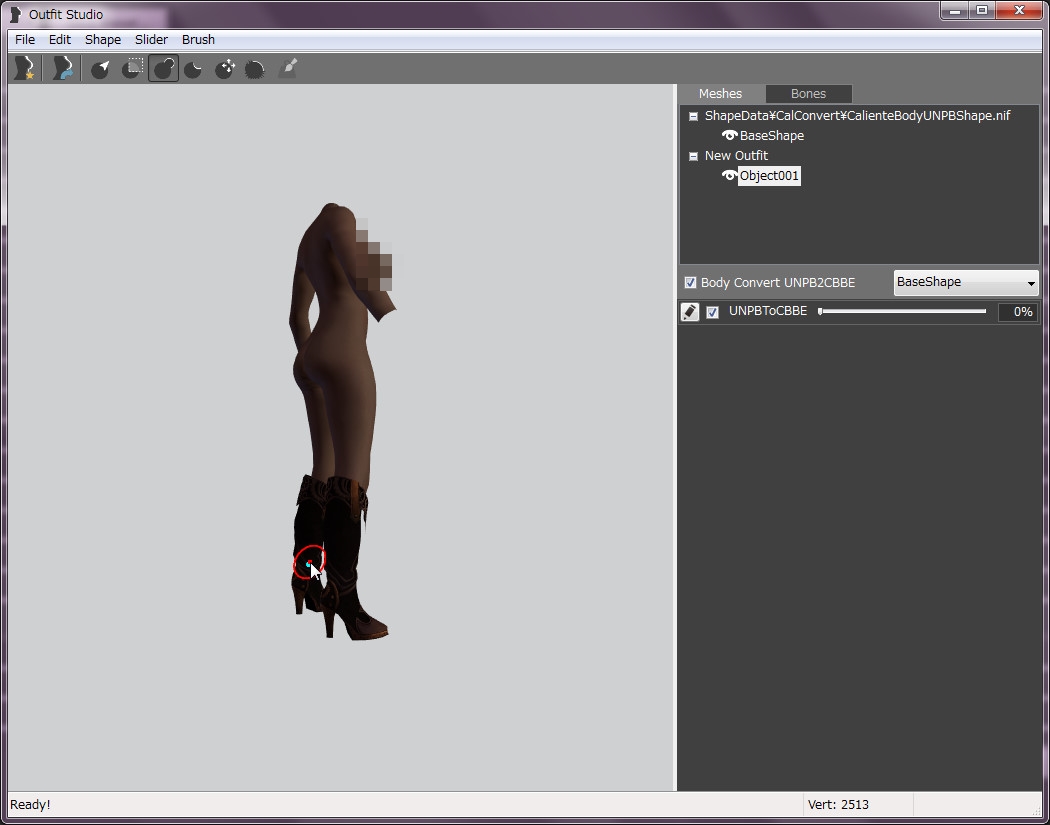1050x825 pixels.
Task: Collapse the New Outfit tree node
Action: [693, 156]
